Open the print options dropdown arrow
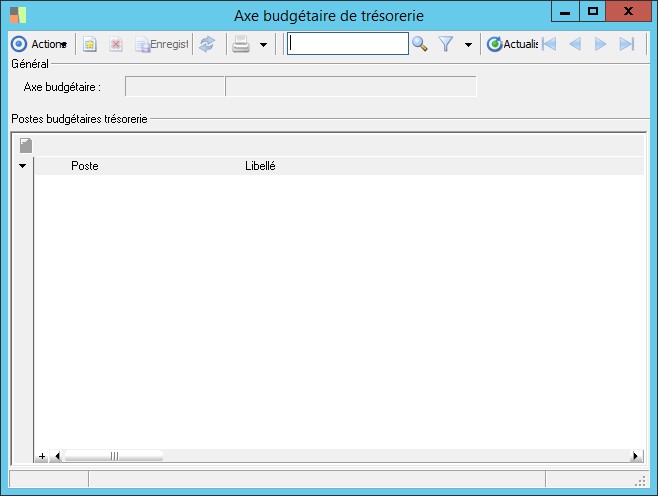The width and height of the screenshot is (658, 496). 263,44
